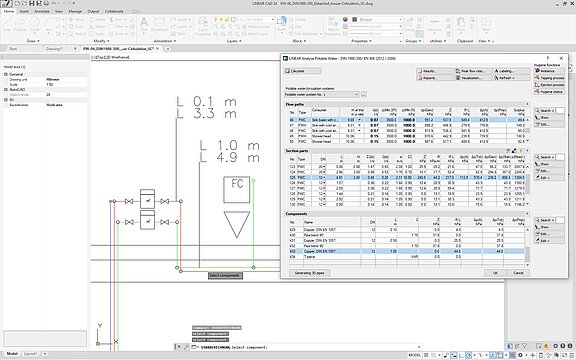Expand the Annotation panel dropdown

(165, 41)
